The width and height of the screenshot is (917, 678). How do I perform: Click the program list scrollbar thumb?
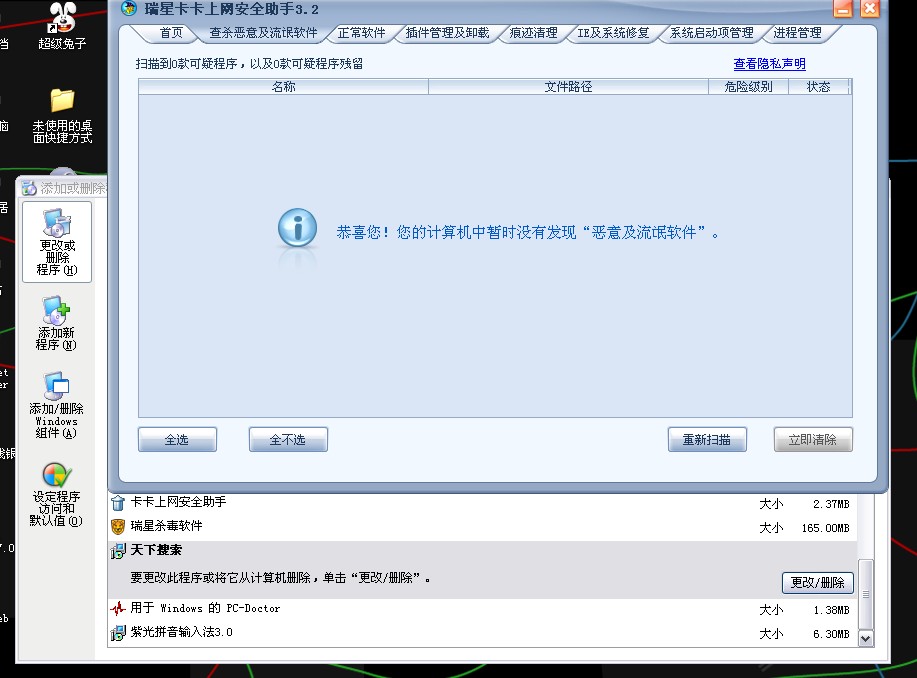(x=866, y=594)
